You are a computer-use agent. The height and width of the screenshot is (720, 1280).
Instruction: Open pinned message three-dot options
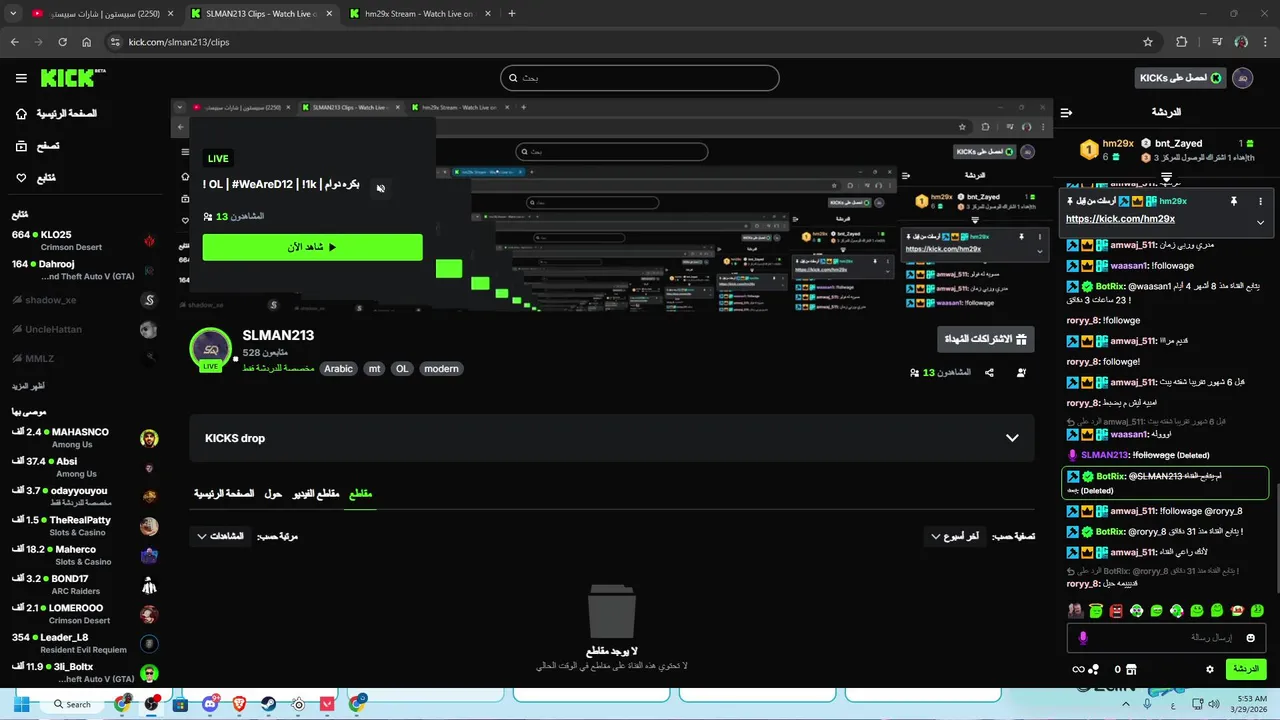pyautogui.click(x=1260, y=201)
